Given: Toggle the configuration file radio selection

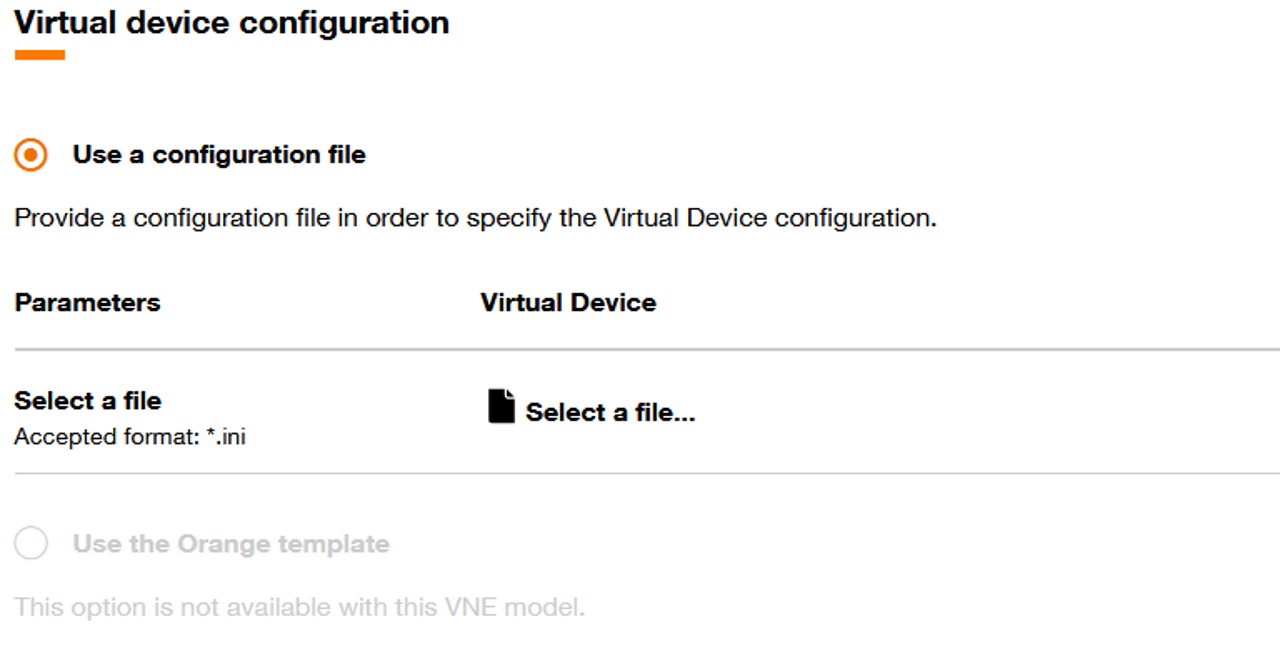Looking at the screenshot, I should coord(29,155).
